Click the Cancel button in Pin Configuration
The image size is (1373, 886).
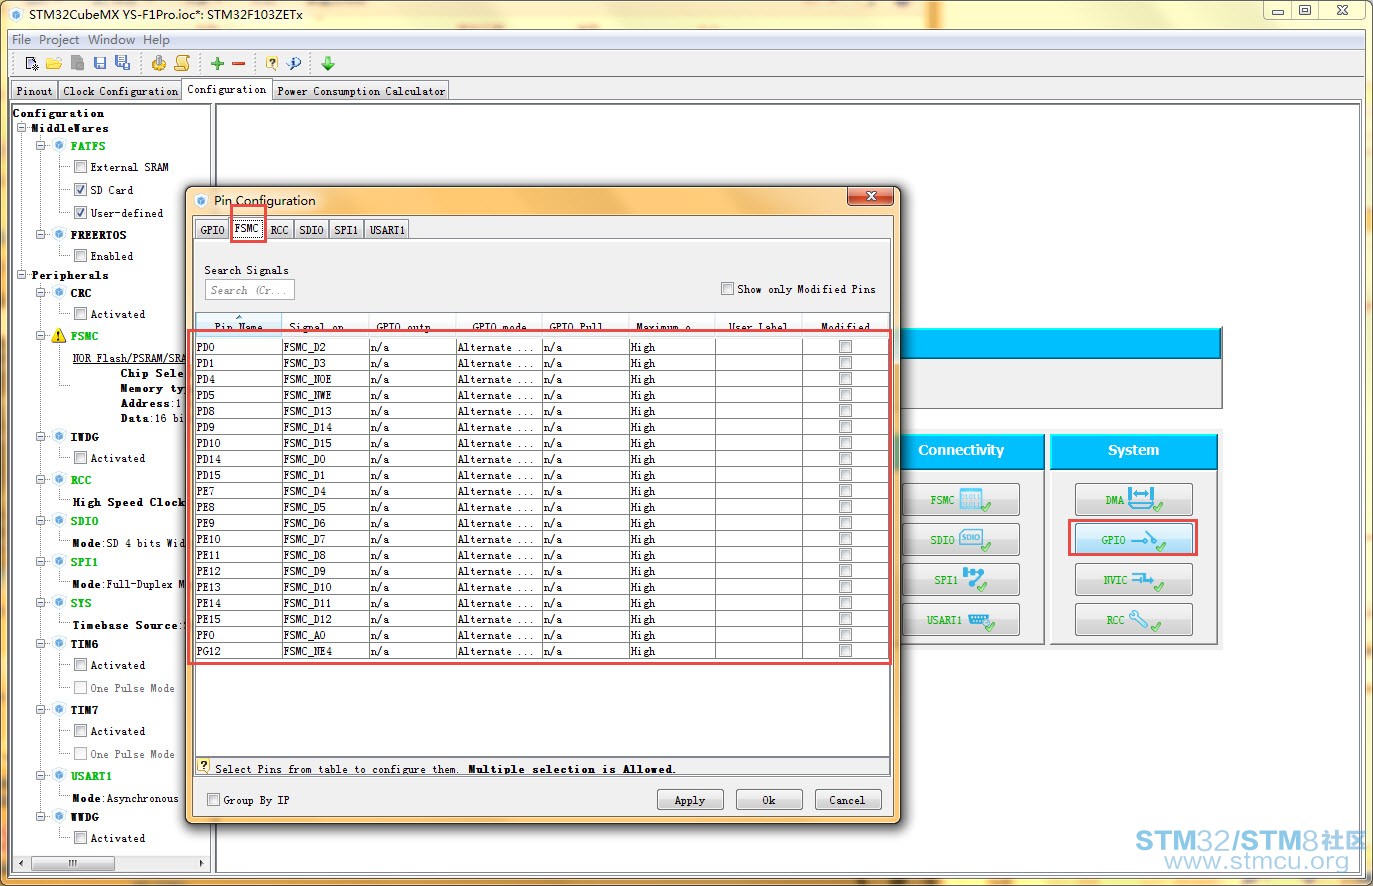847,800
